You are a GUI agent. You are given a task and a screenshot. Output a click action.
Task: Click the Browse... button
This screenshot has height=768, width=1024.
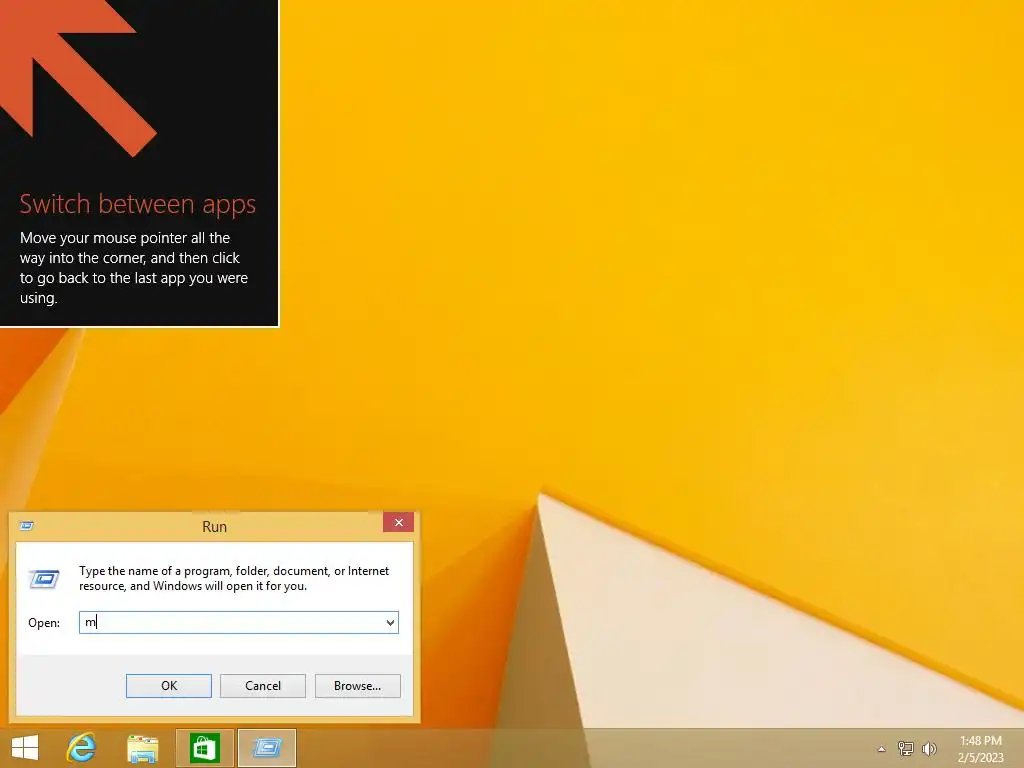pos(357,686)
